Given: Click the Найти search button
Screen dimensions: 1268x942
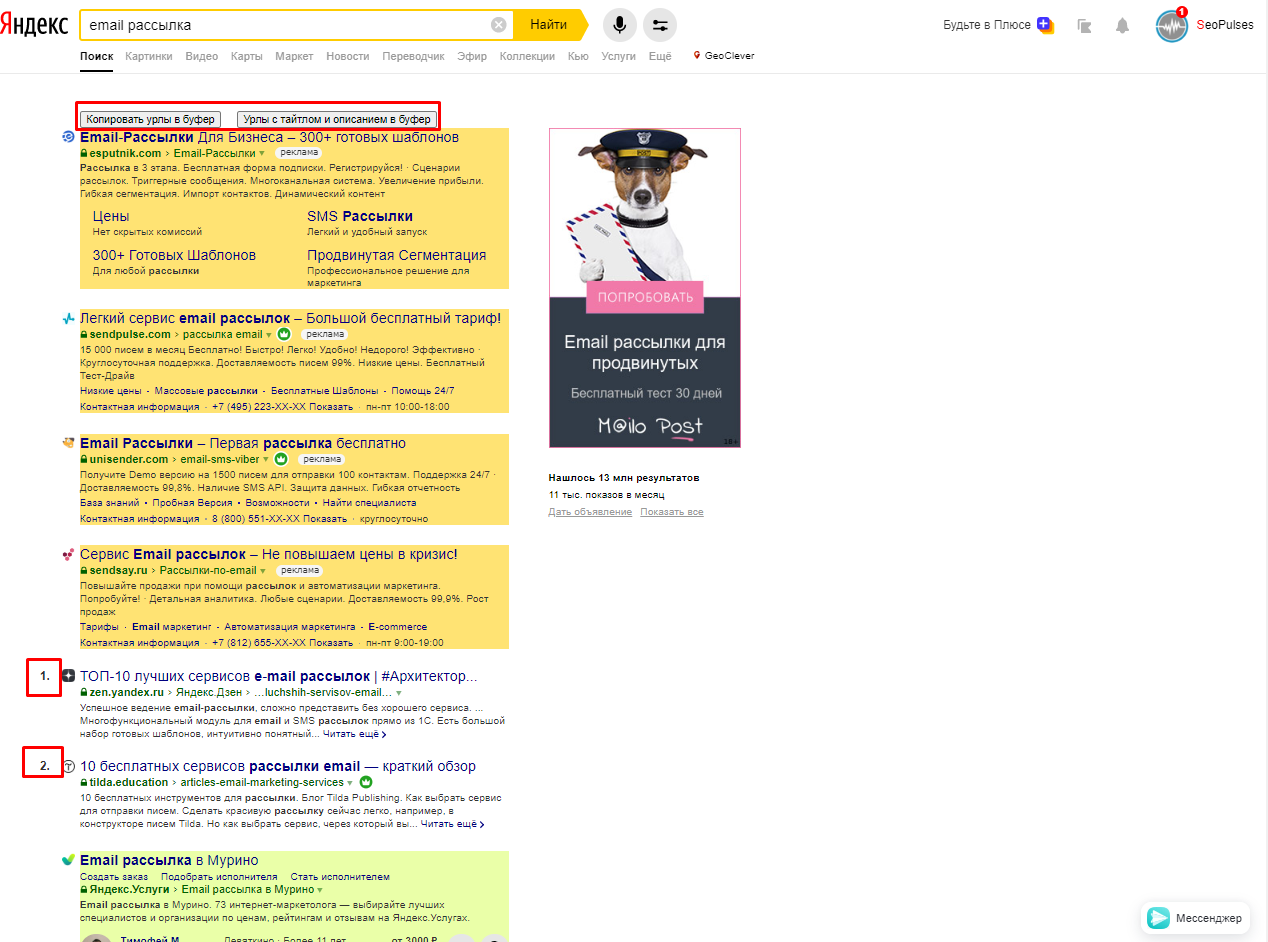Looking at the screenshot, I should (548, 25).
